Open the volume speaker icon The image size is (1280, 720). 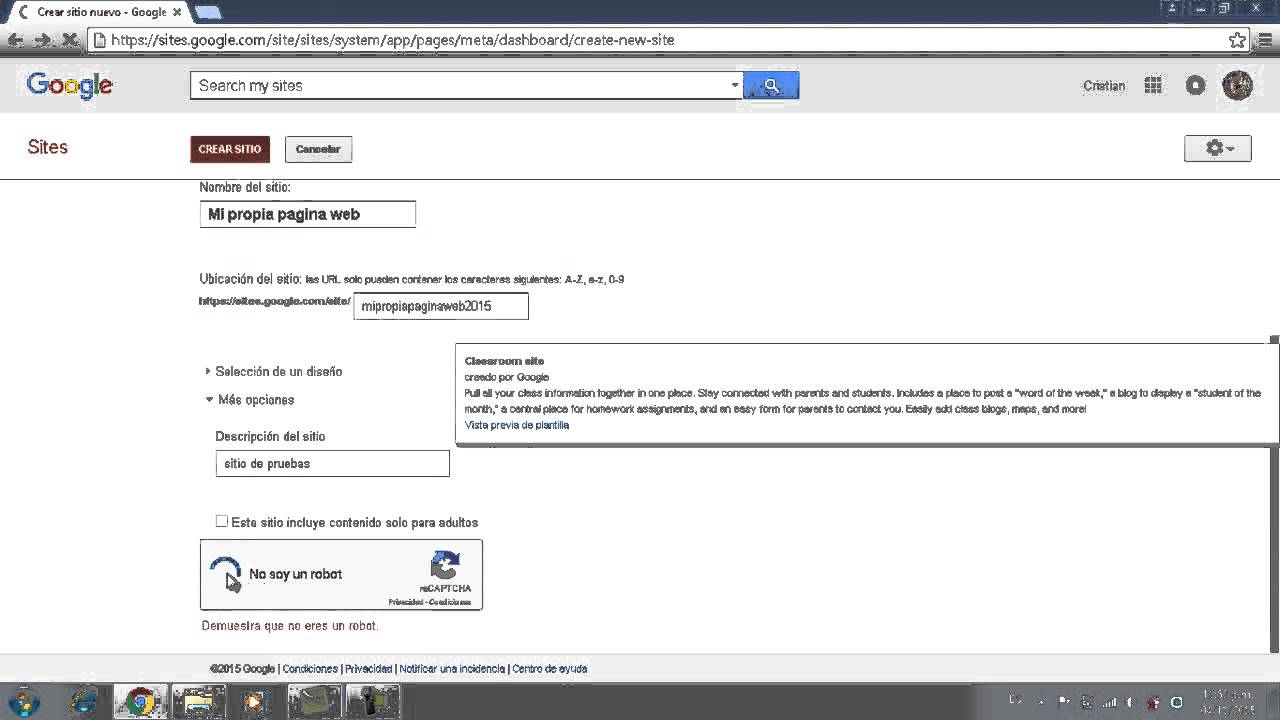point(1130,701)
